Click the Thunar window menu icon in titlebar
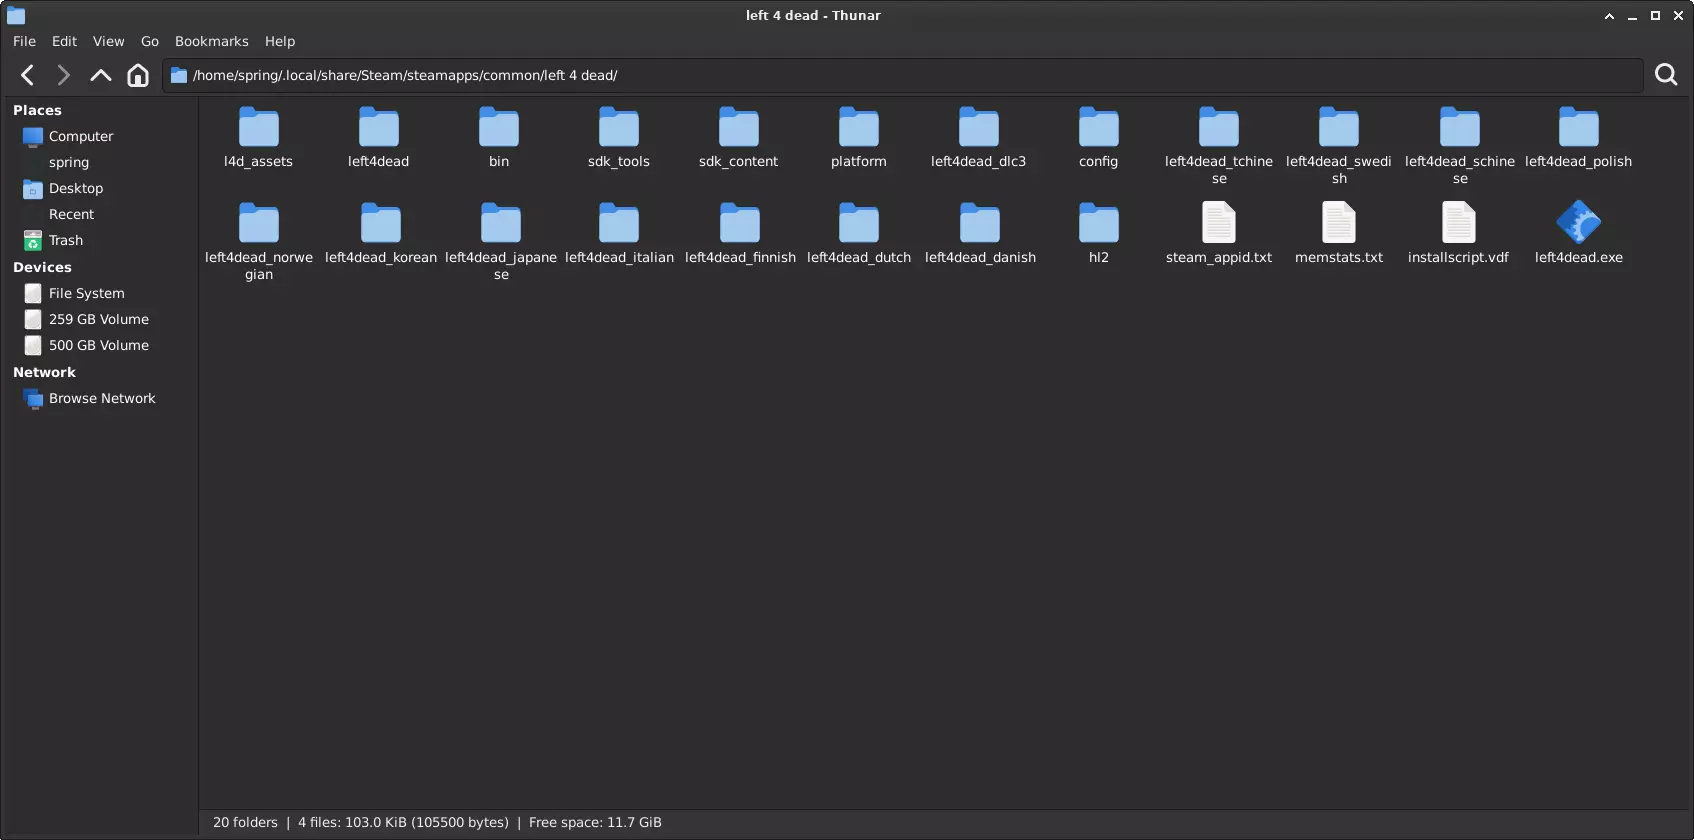 point(16,15)
